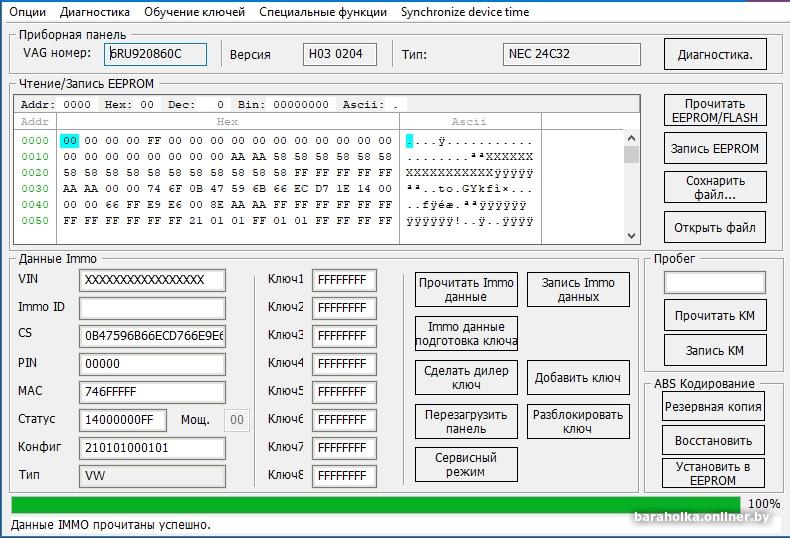790x538 pixels.
Task: Open the Диагностика menu
Action: point(95,12)
